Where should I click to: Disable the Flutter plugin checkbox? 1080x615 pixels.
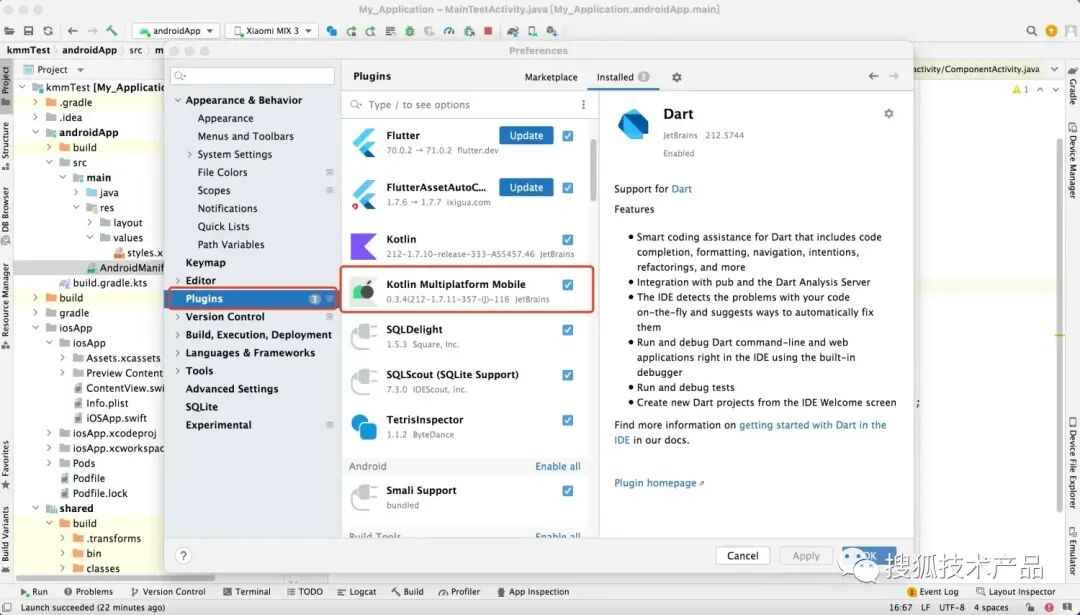point(568,136)
